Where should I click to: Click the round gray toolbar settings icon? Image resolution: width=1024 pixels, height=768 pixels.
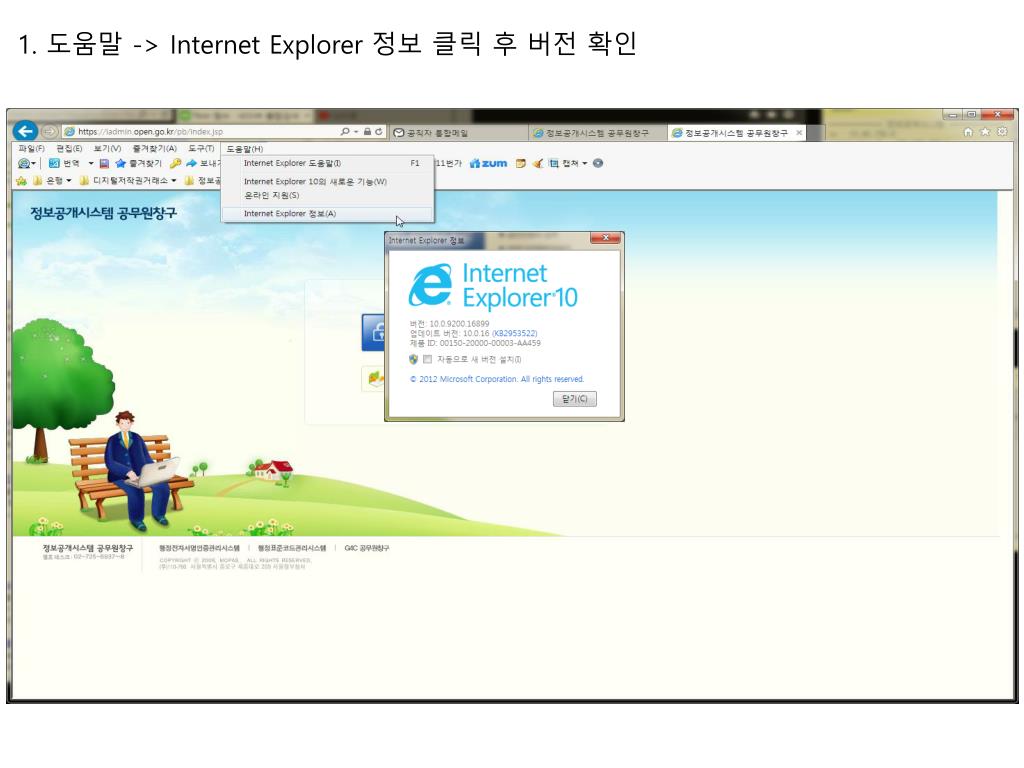(x=598, y=163)
